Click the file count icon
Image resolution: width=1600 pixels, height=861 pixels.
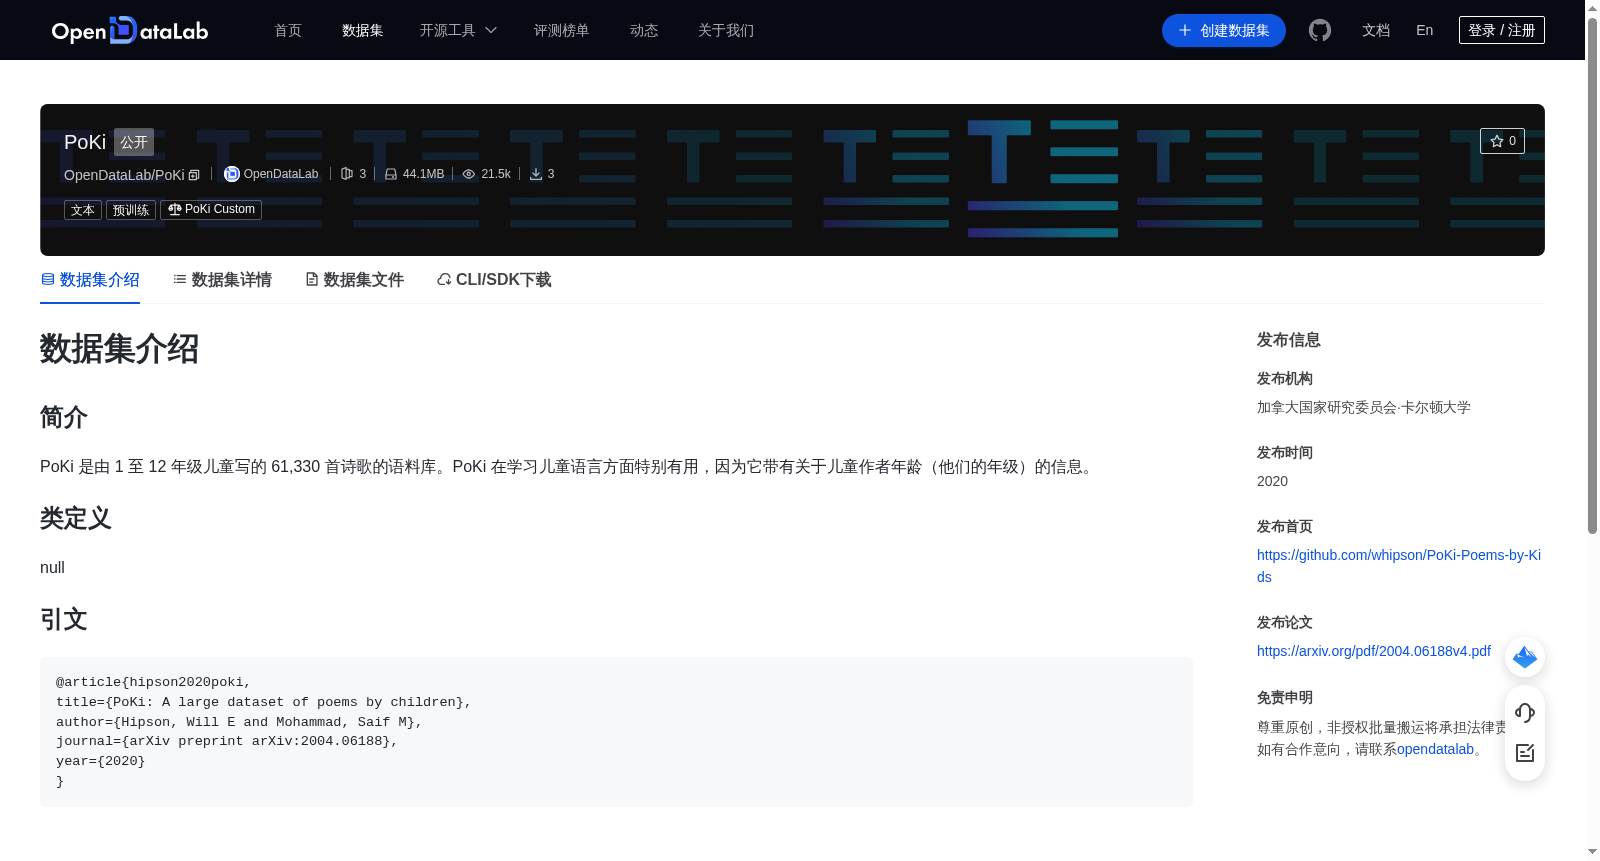coord(347,174)
